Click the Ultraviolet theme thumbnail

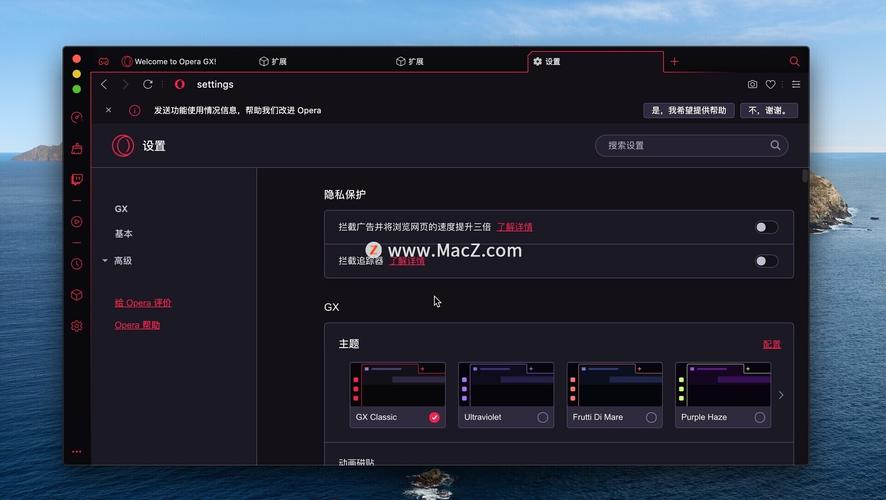506,385
